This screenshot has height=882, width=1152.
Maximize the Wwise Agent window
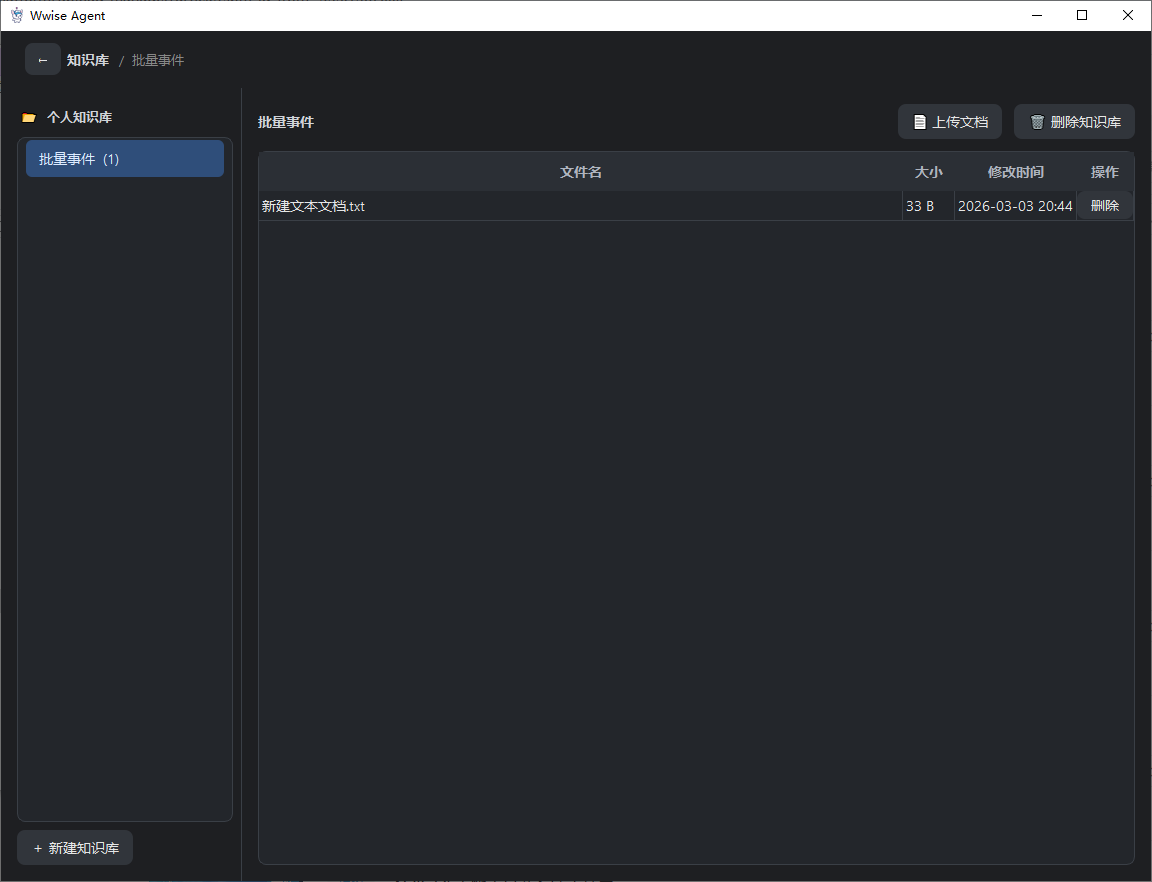click(1082, 15)
